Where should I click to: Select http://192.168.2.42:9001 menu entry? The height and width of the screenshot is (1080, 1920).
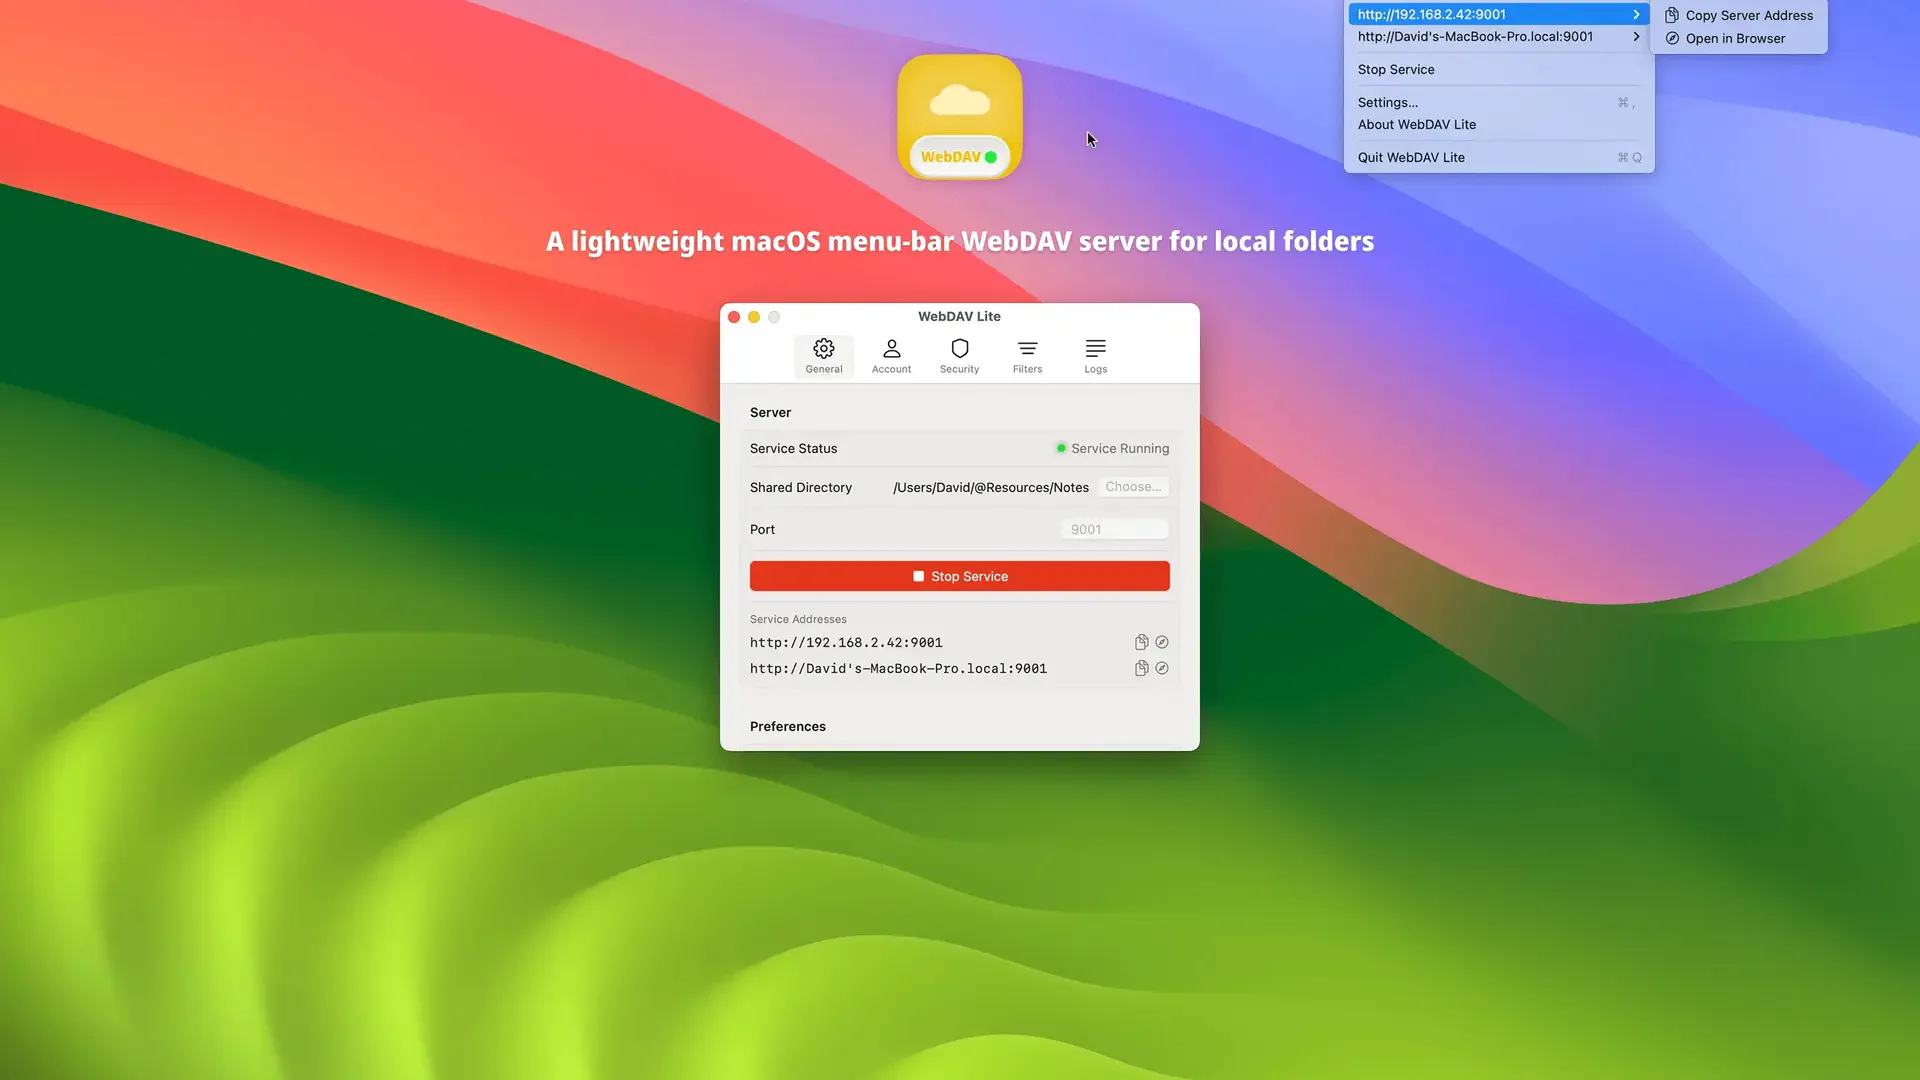pos(1498,14)
